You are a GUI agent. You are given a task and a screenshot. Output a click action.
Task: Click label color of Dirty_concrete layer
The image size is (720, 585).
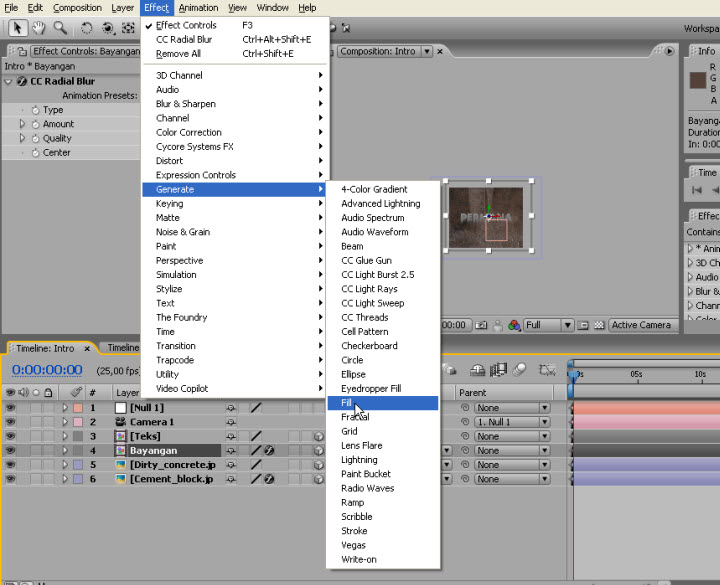78,465
